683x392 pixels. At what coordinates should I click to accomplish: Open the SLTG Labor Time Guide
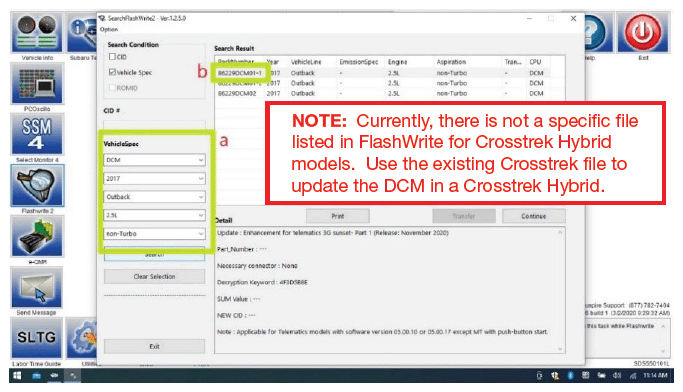pyautogui.click(x=37, y=338)
